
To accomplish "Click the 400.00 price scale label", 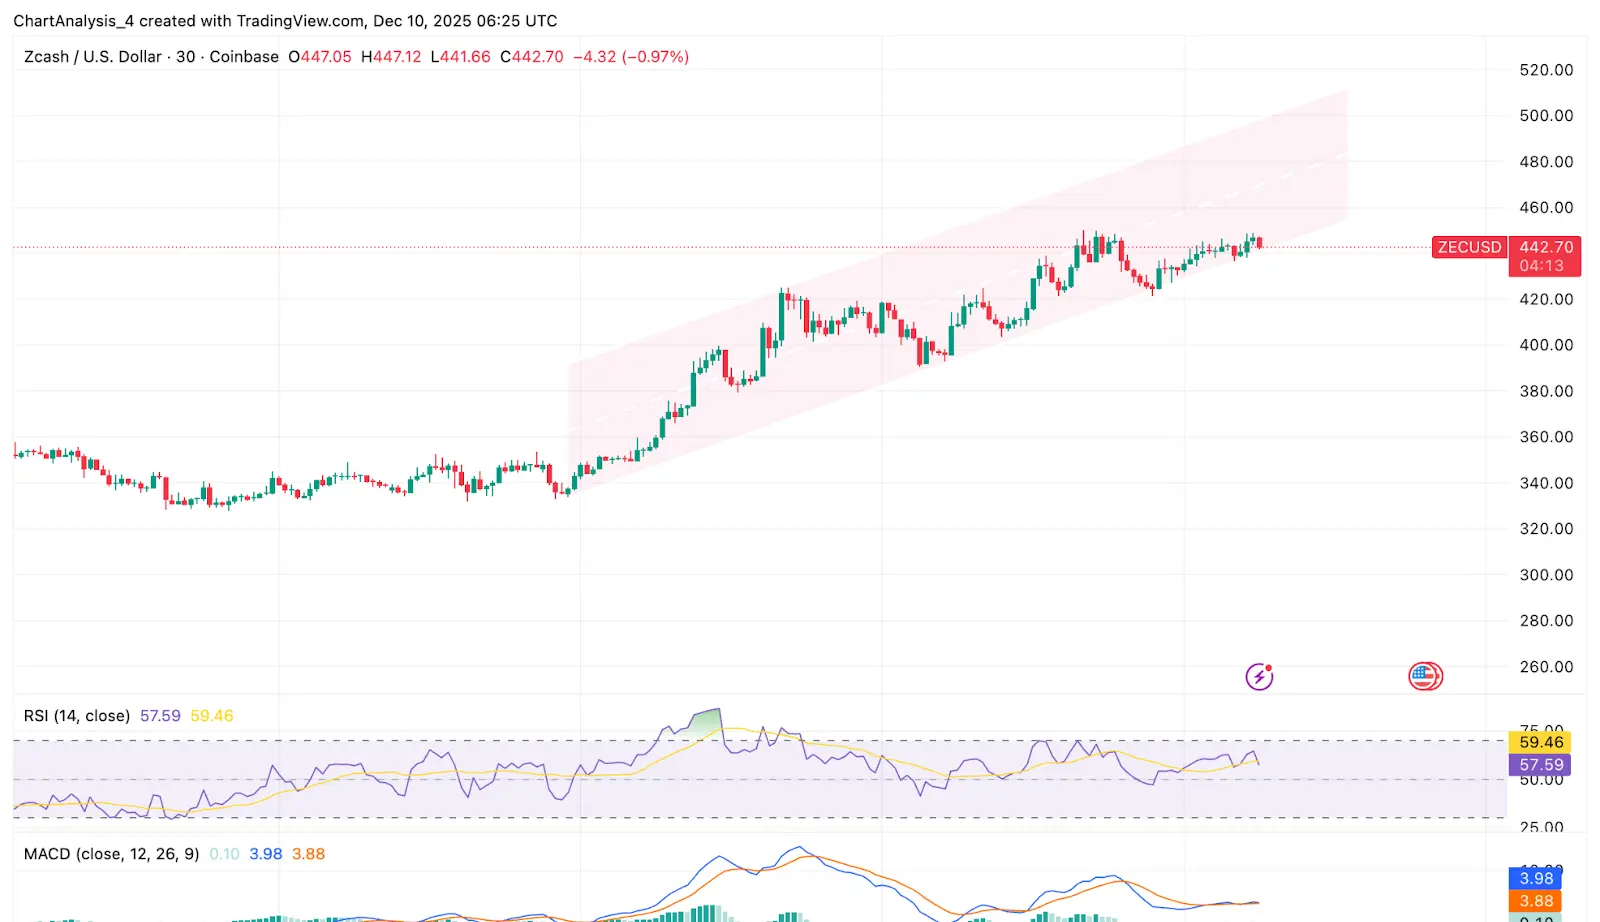I will (1546, 345).
